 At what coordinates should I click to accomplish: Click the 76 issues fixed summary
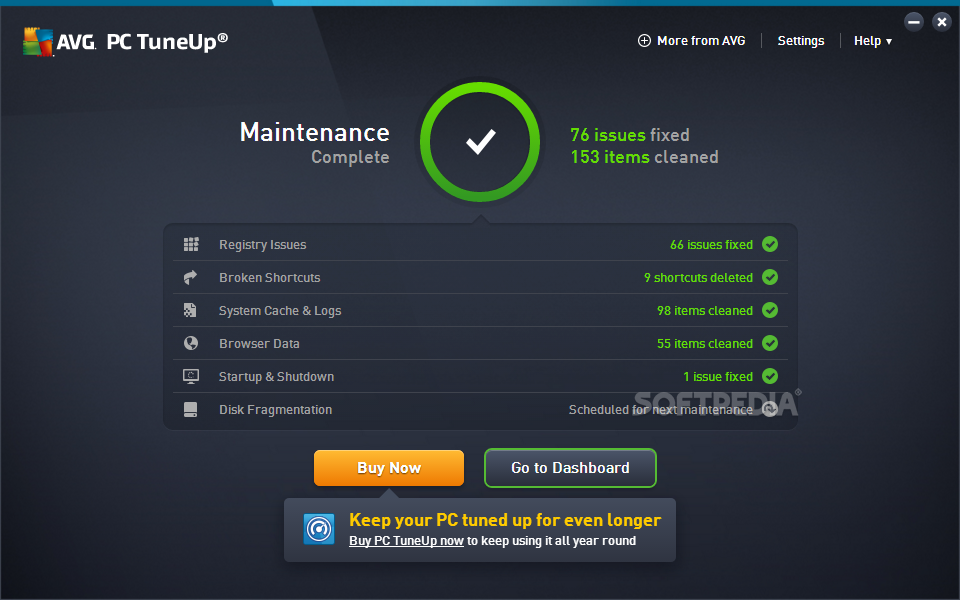[x=629, y=135]
